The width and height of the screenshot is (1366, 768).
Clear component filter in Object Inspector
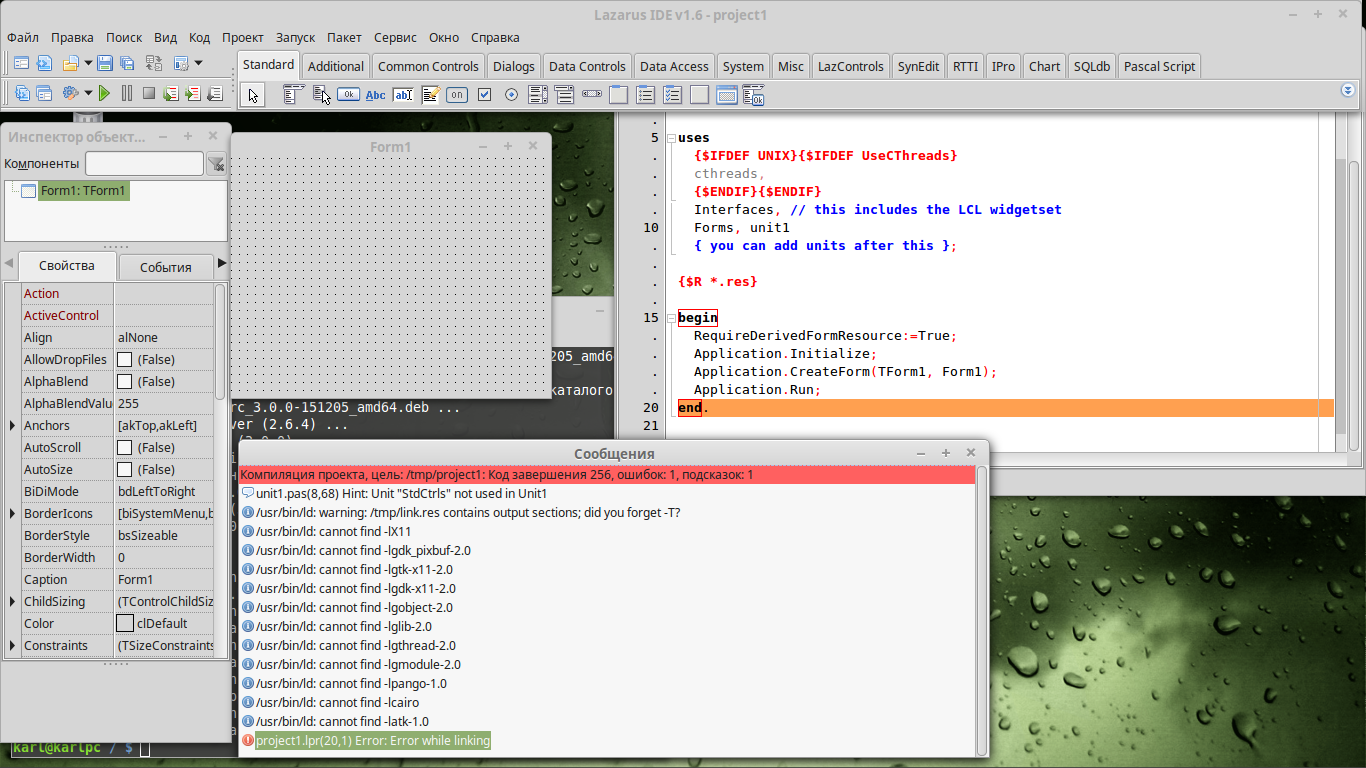pyautogui.click(x=215, y=164)
